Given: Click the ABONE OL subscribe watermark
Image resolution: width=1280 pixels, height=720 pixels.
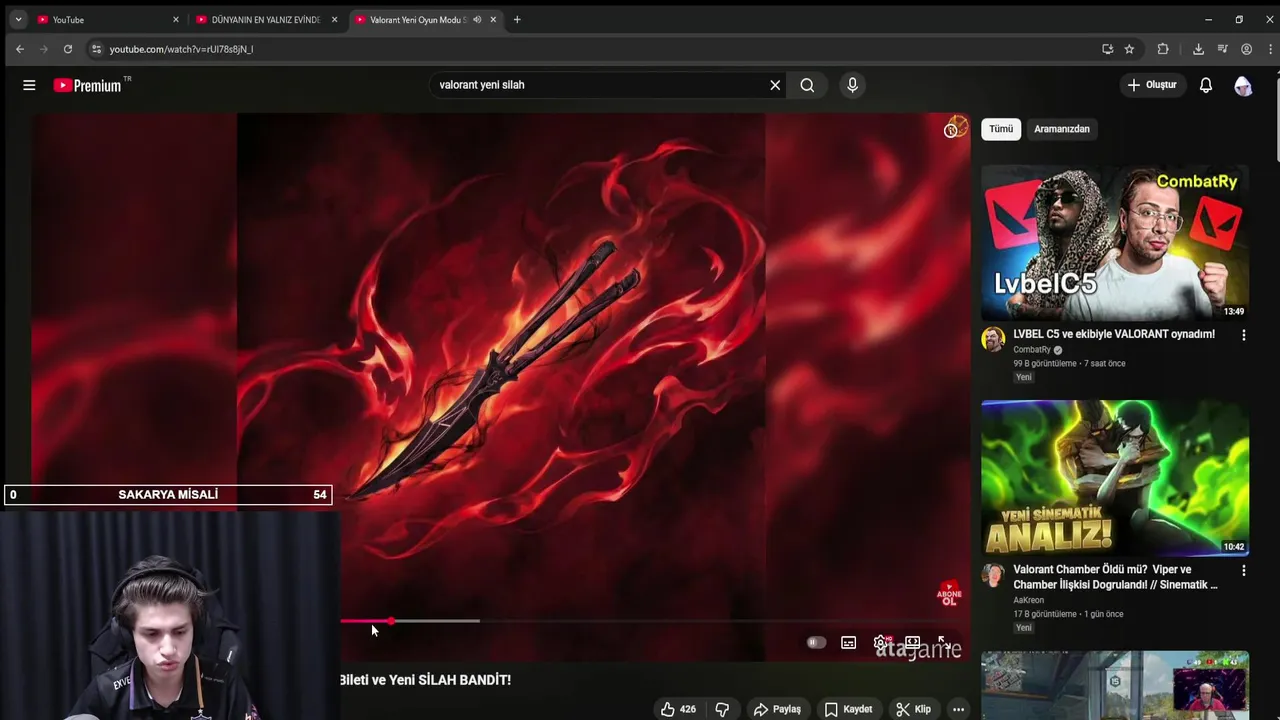Looking at the screenshot, I should (949, 594).
